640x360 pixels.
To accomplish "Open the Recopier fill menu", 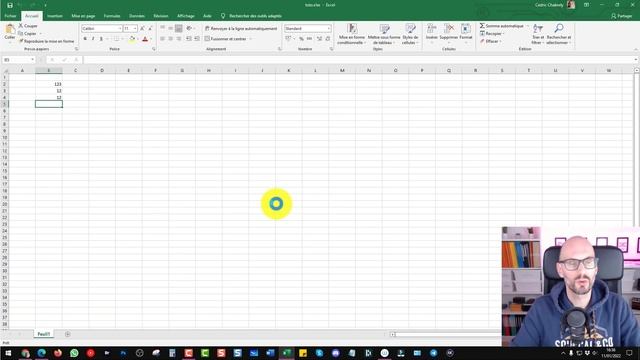I will [492, 33].
